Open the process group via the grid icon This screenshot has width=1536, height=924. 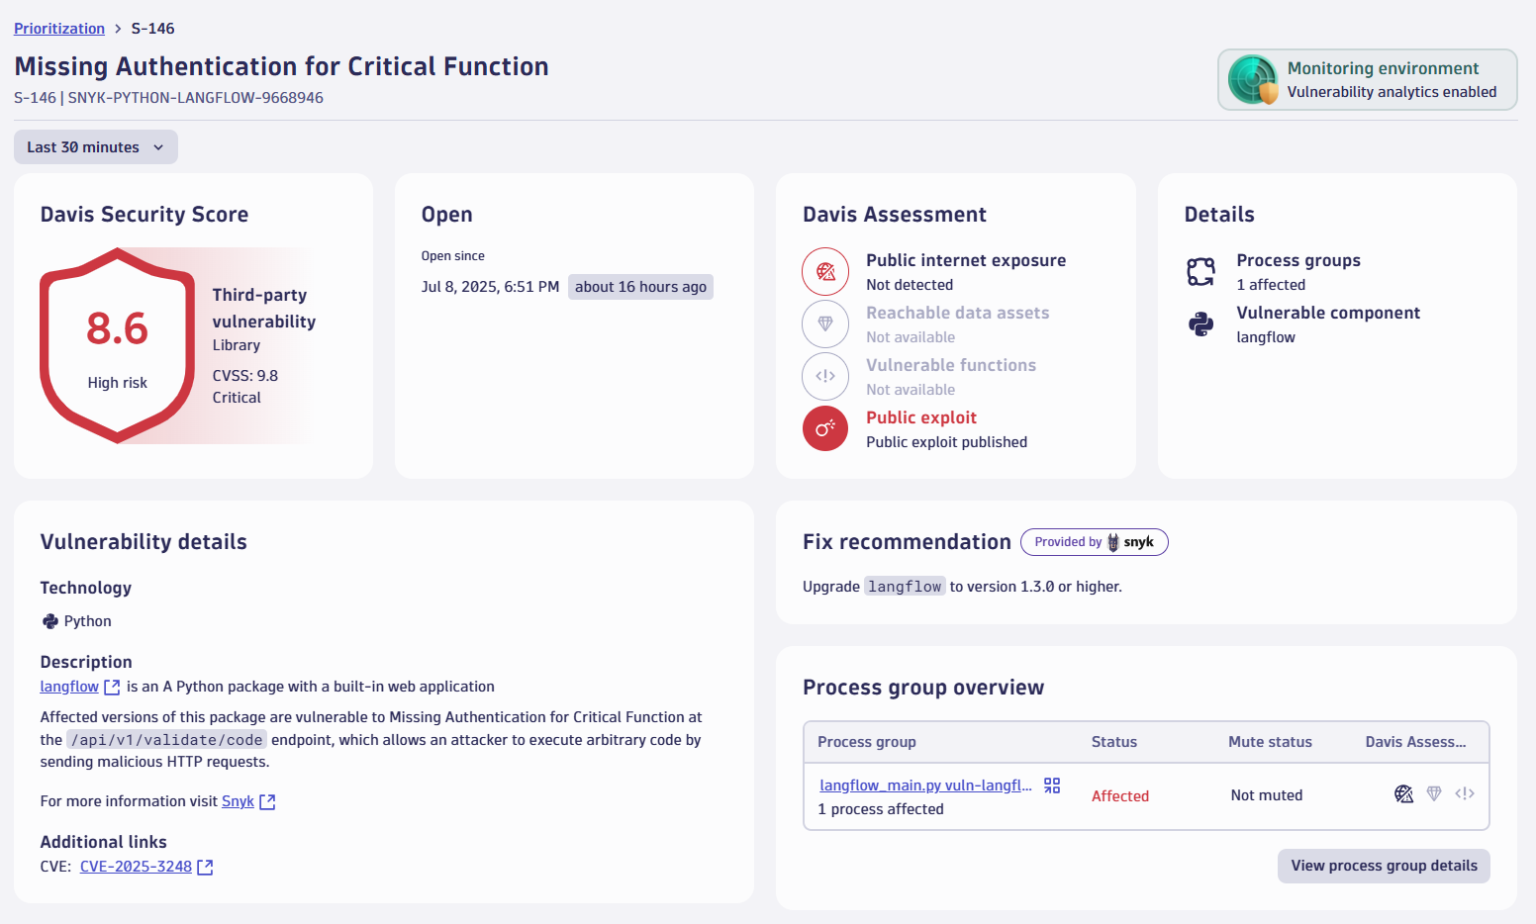tap(1051, 785)
